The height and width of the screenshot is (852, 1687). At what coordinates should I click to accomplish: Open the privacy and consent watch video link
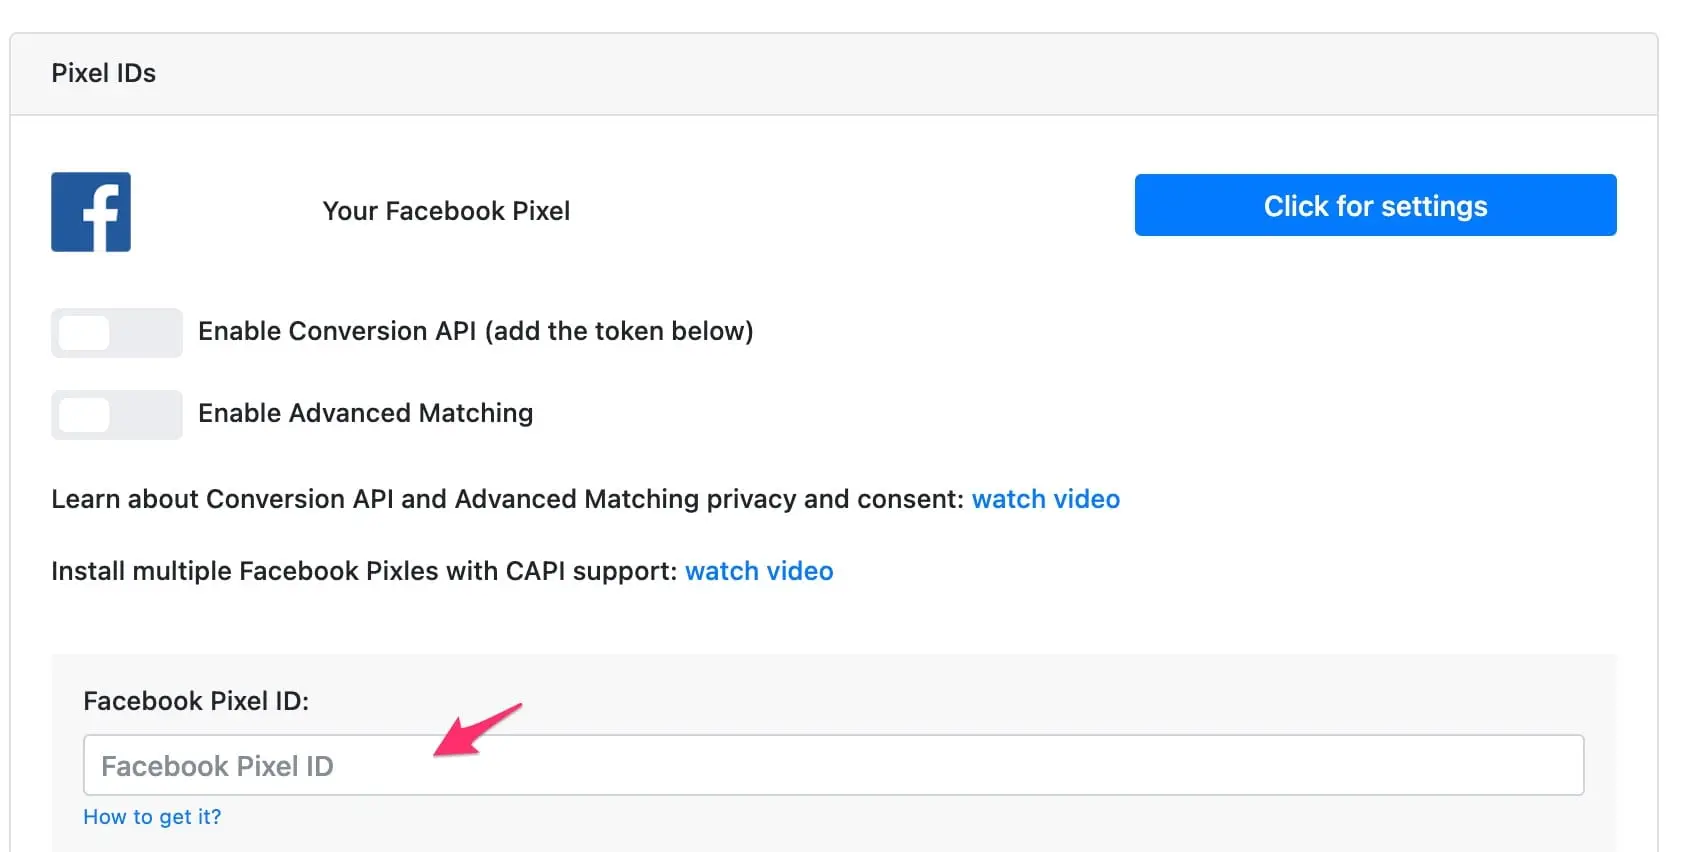(1045, 499)
